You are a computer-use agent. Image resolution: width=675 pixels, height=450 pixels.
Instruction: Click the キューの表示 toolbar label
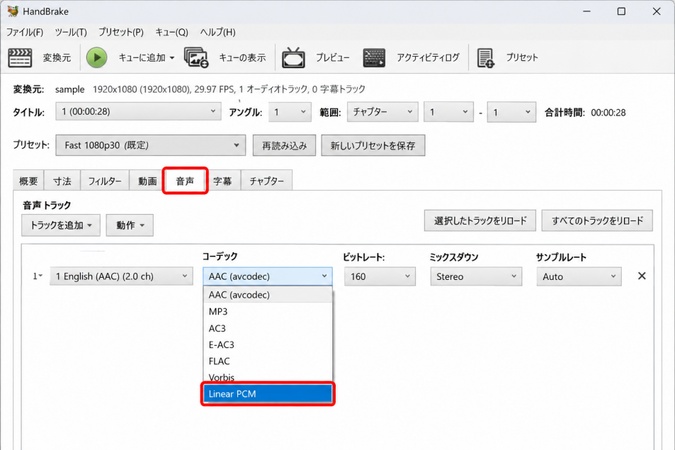(242, 58)
